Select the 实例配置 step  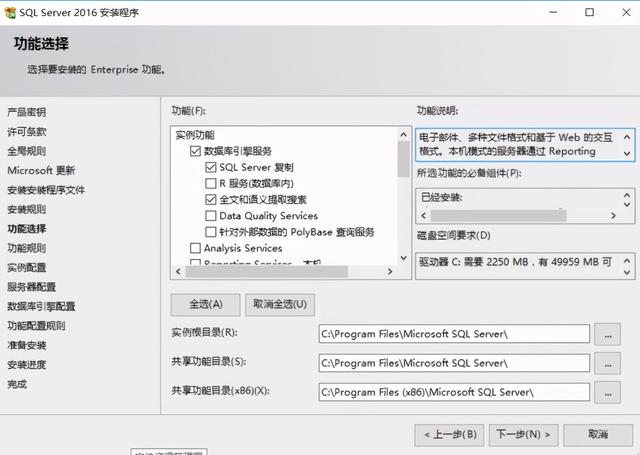coord(27,268)
